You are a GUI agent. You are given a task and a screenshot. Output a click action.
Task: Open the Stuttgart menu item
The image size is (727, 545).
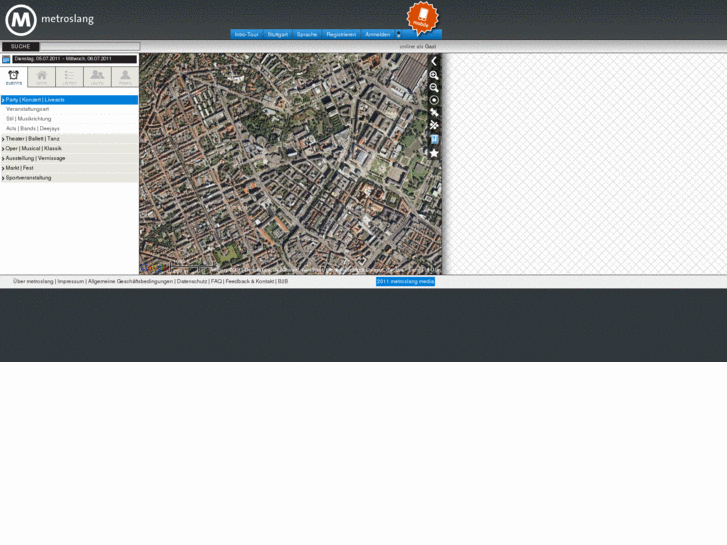278,34
